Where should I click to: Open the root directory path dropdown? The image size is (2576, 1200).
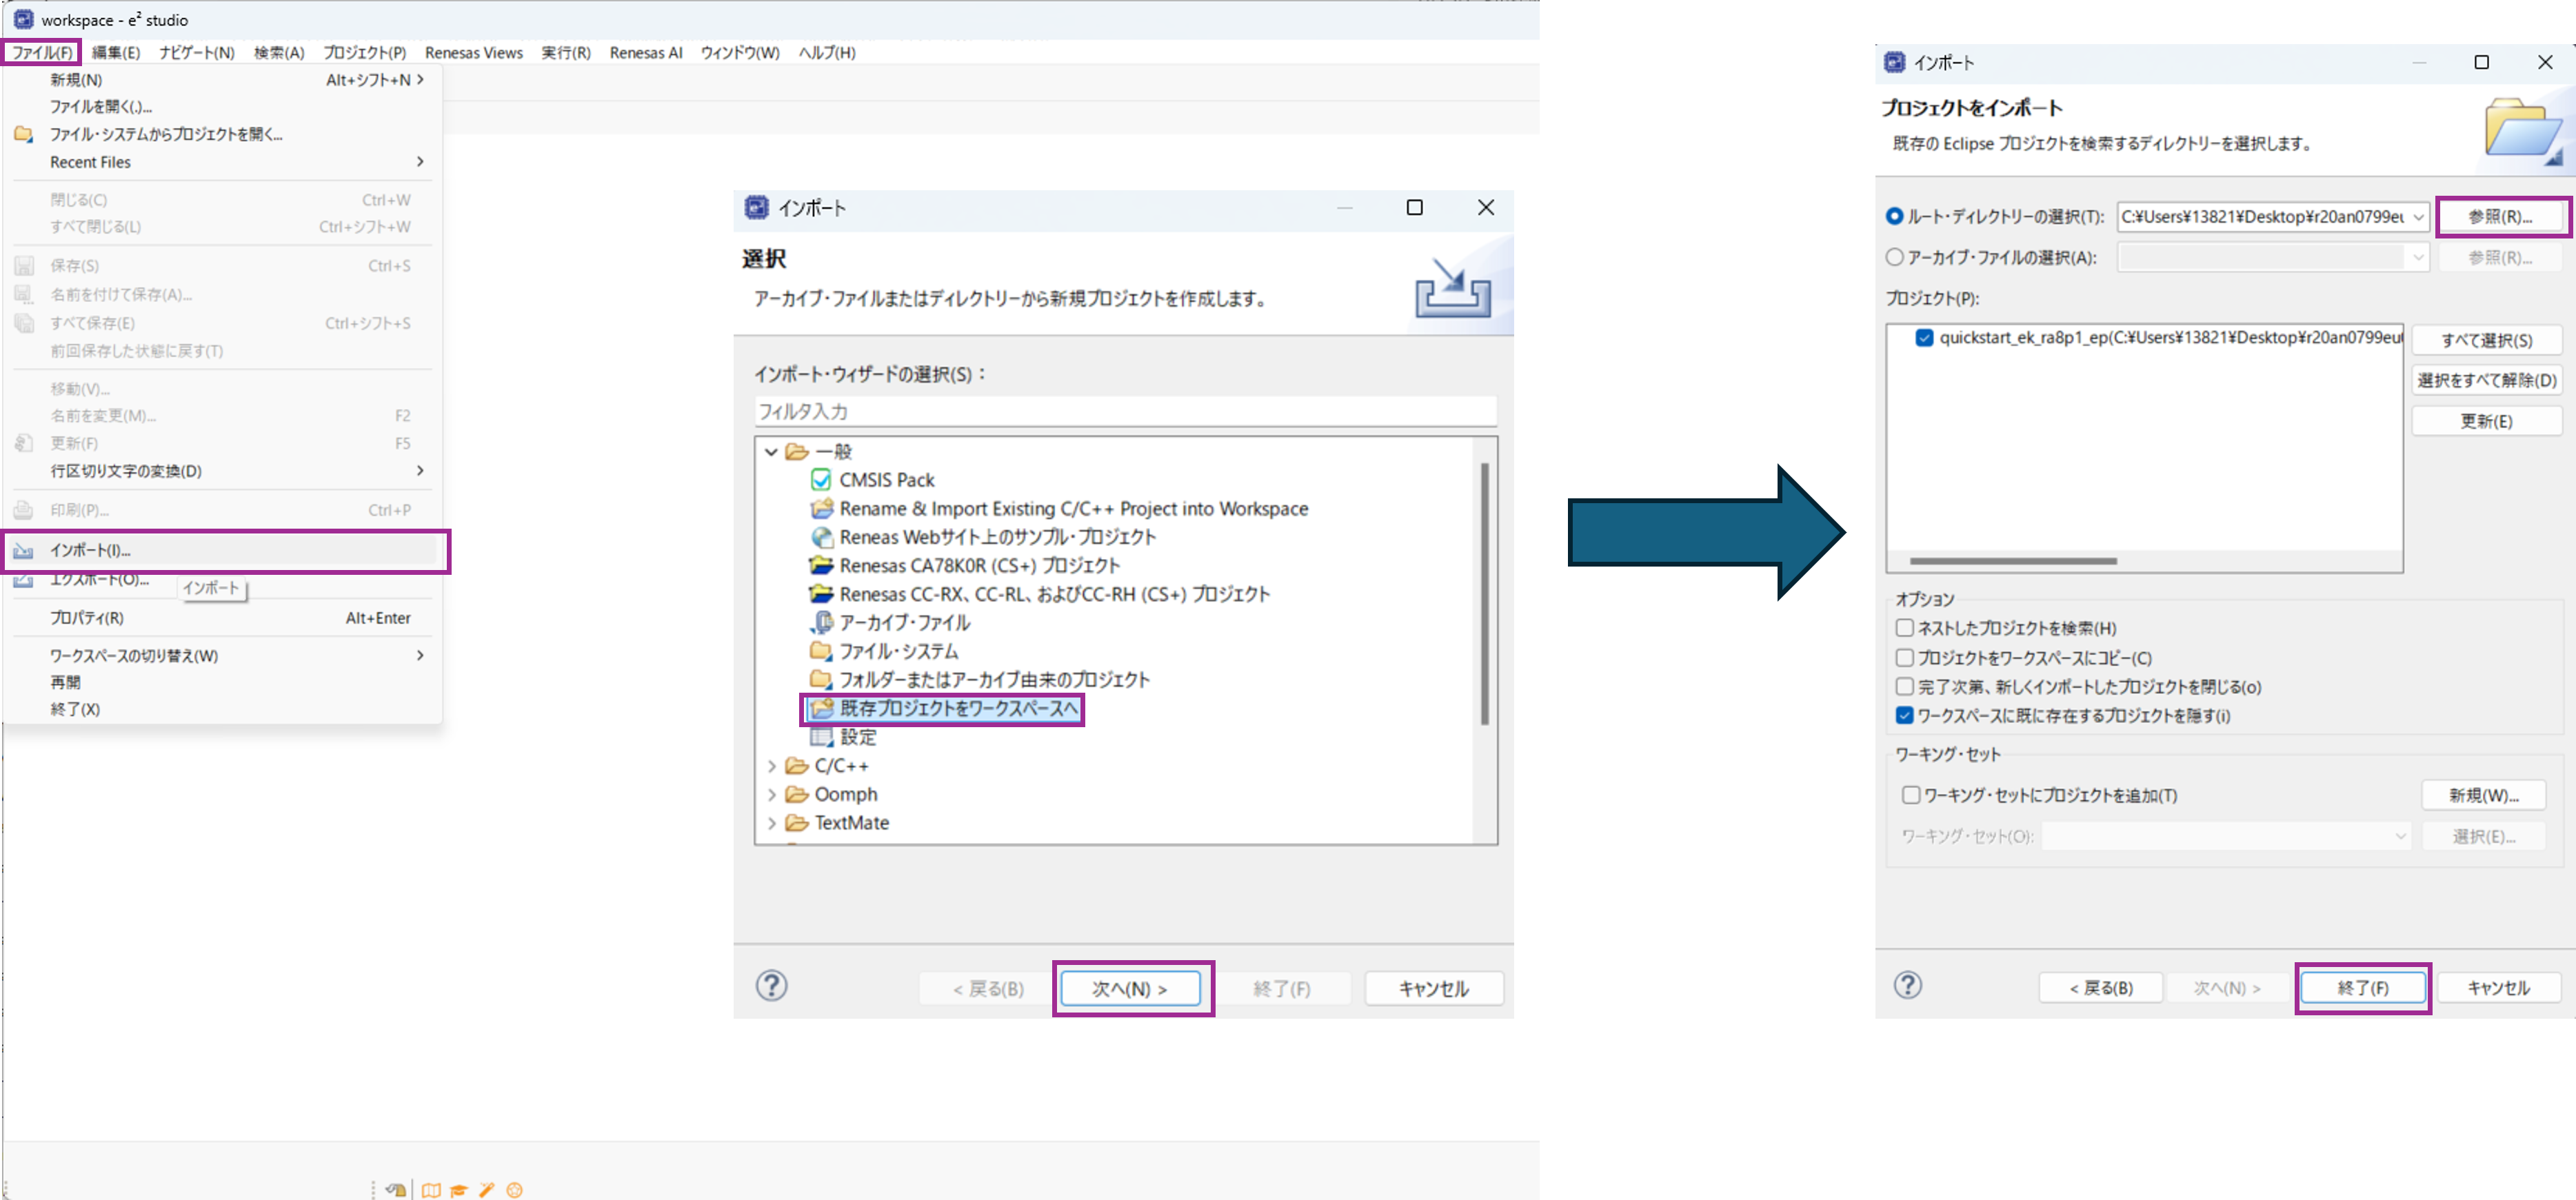point(2418,217)
